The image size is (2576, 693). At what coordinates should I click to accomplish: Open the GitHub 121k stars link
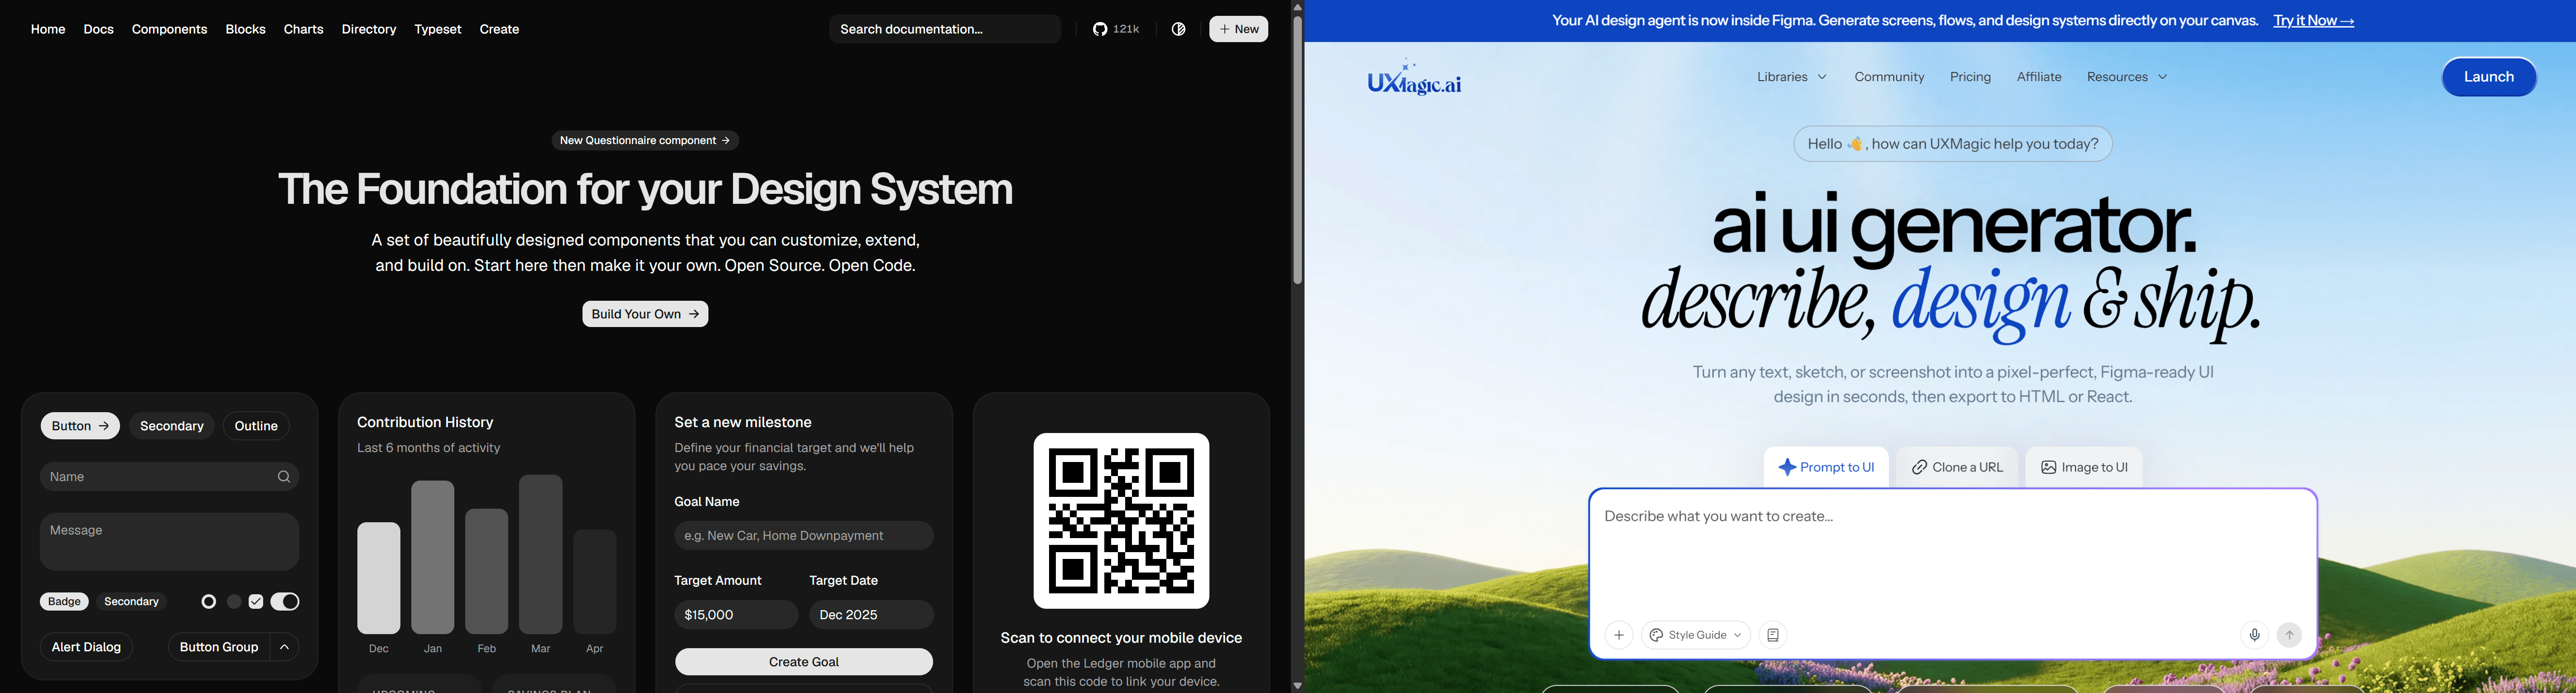(x=1116, y=29)
